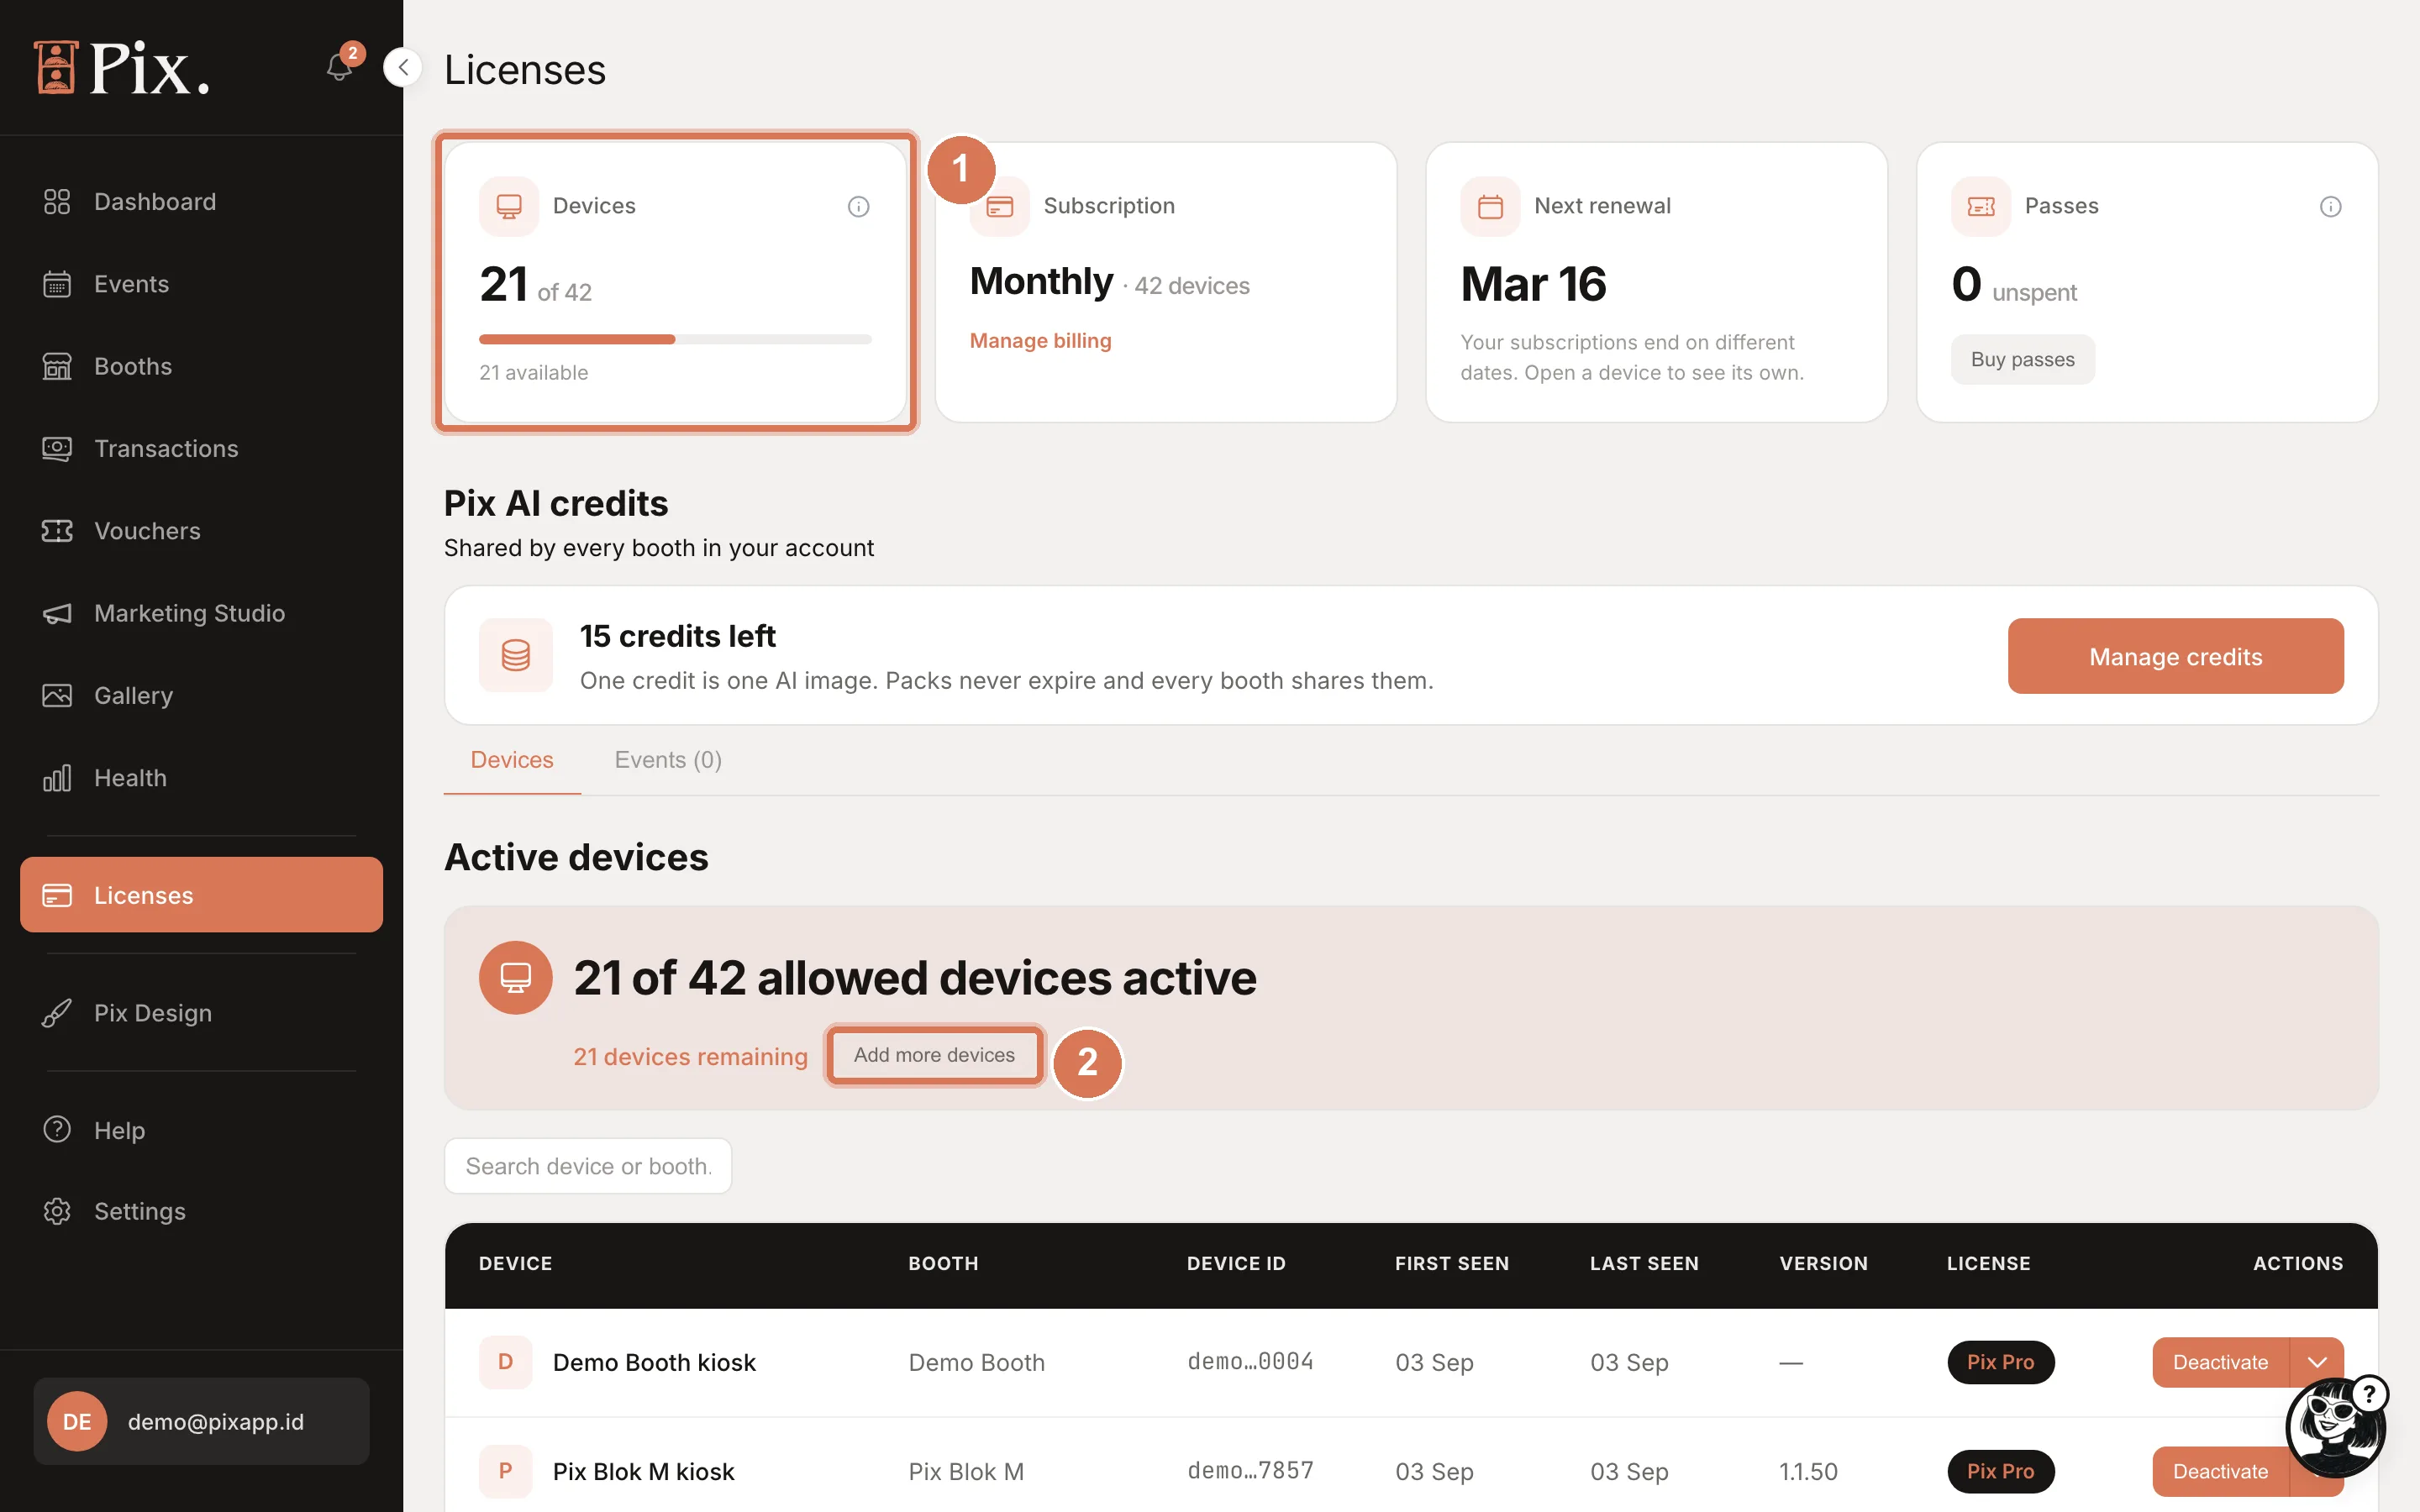Focus the Search device or booth field
Image resolution: width=2420 pixels, height=1512 pixels.
[588, 1166]
